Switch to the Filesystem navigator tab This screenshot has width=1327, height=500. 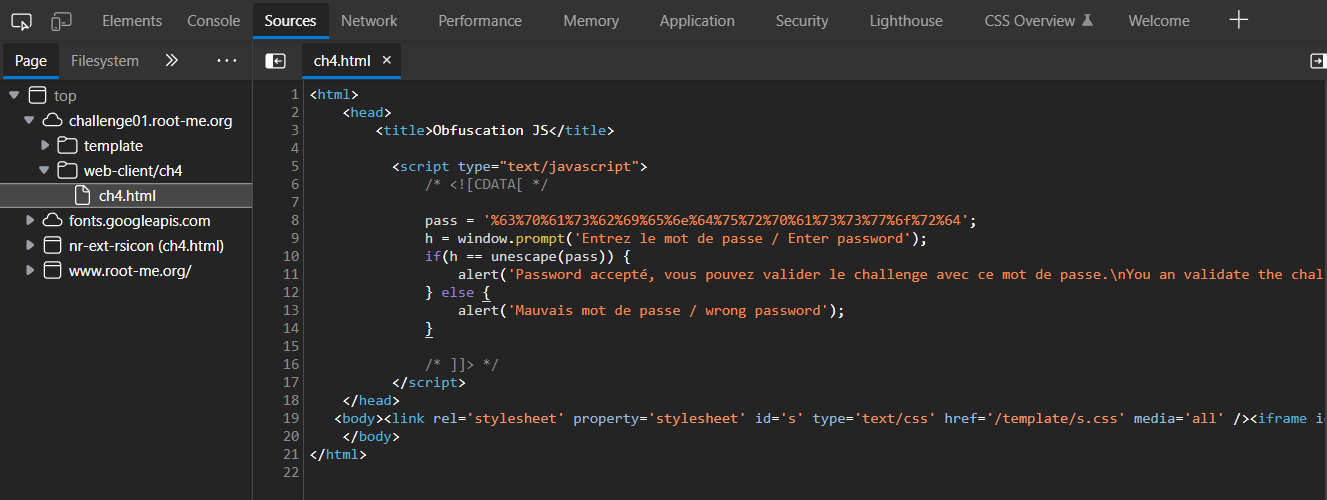click(105, 61)
